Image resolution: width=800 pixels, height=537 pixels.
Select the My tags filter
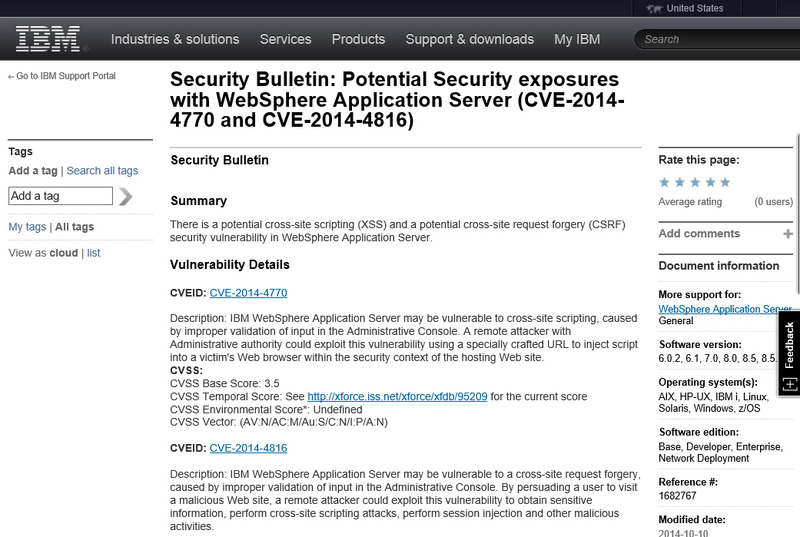27,227
